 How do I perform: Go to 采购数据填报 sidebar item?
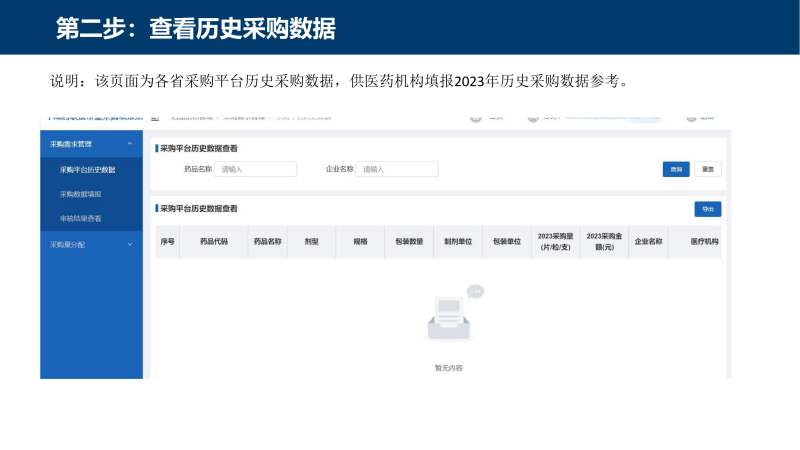(x=80, y=194)
